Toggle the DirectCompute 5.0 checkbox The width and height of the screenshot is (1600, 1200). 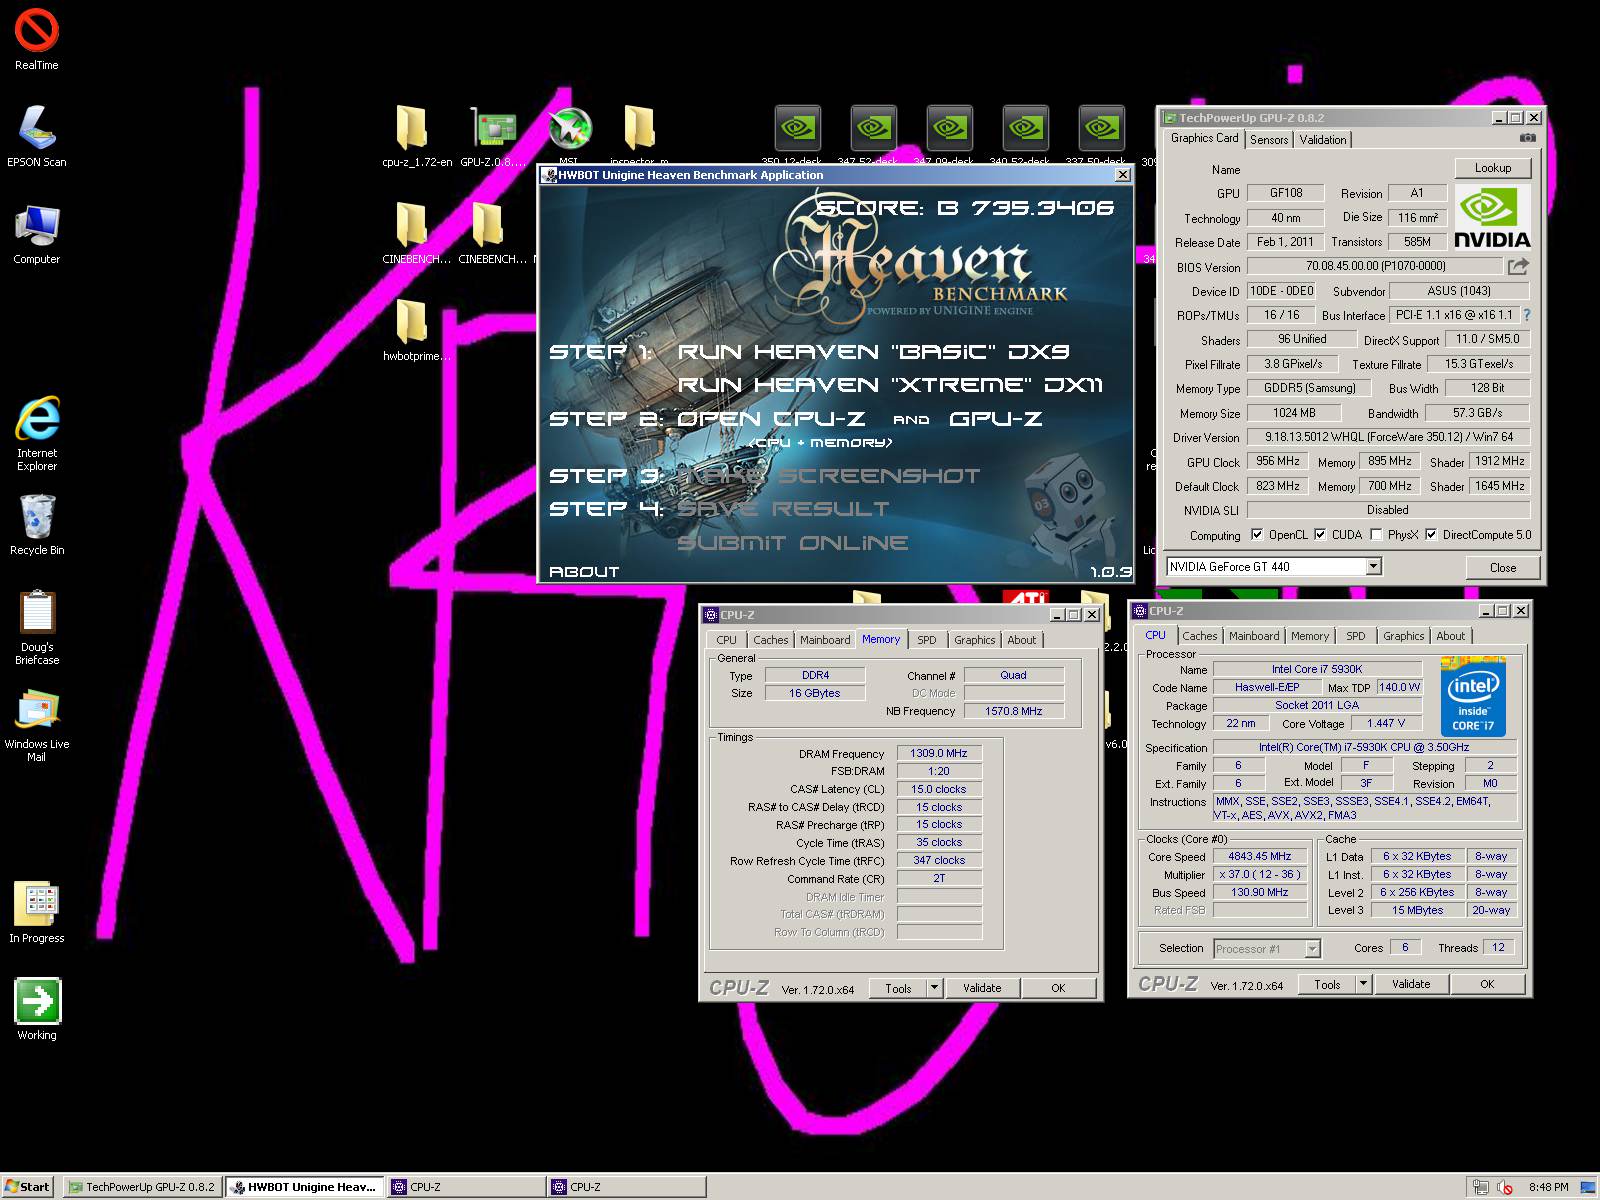(x=1431, y=534)
